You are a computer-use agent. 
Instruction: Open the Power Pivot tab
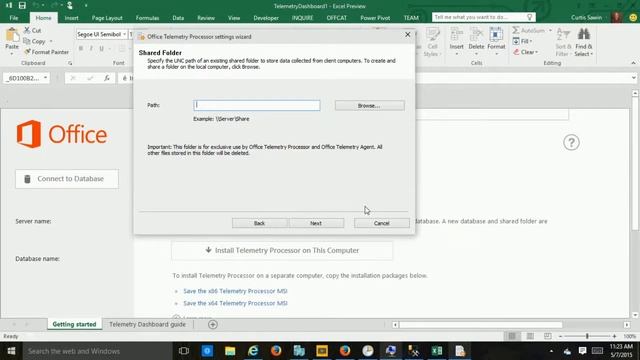click(375, 18)
